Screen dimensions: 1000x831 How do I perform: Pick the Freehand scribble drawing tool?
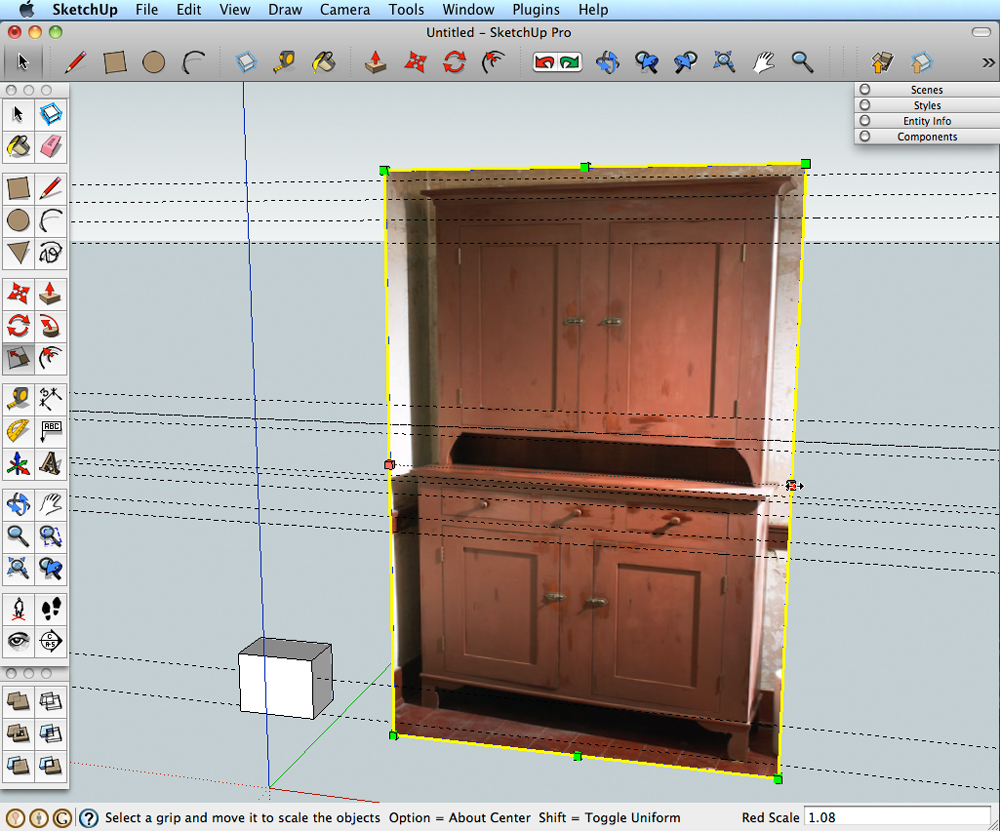point(51,253)
